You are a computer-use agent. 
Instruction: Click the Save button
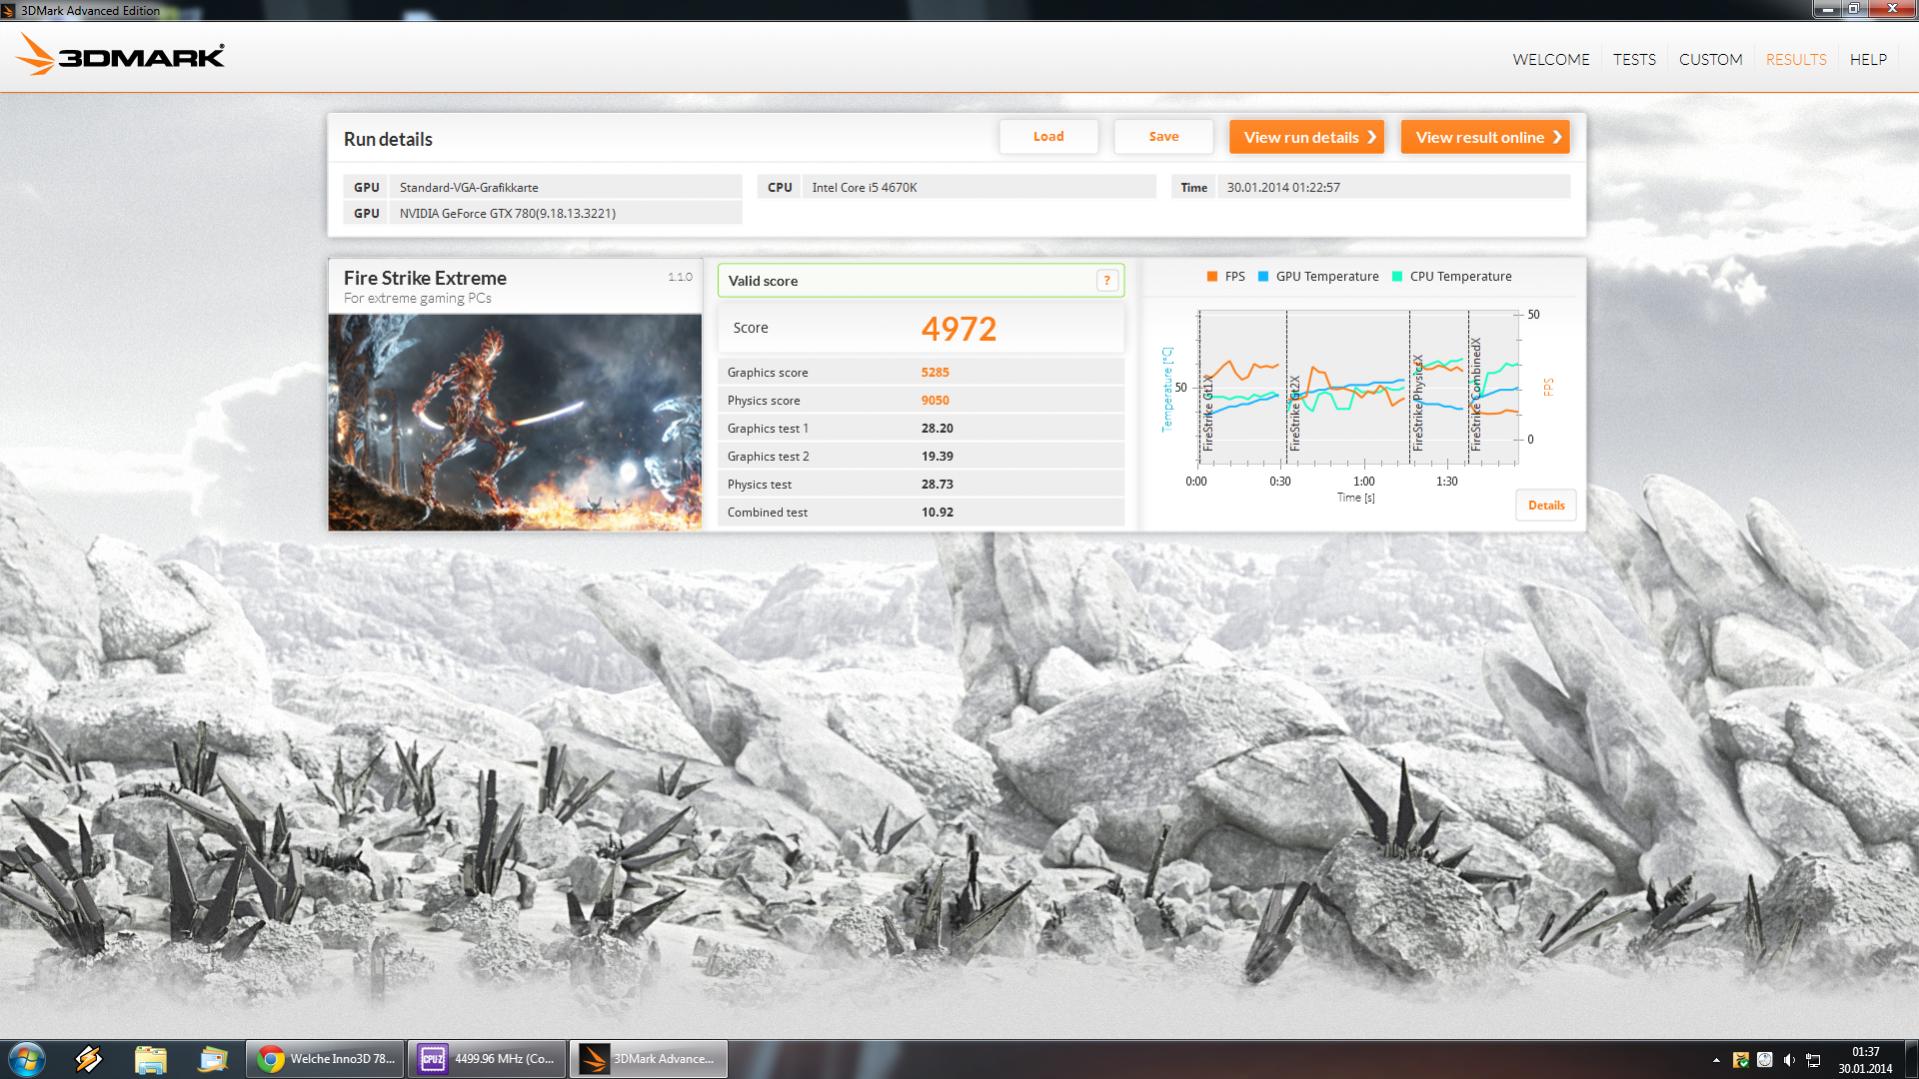tap(1163, 137)
